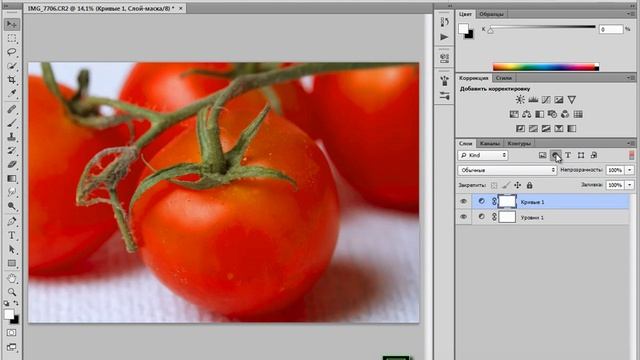
Task: Hide the Уровни 1 layer
Action: click(463, 217)
